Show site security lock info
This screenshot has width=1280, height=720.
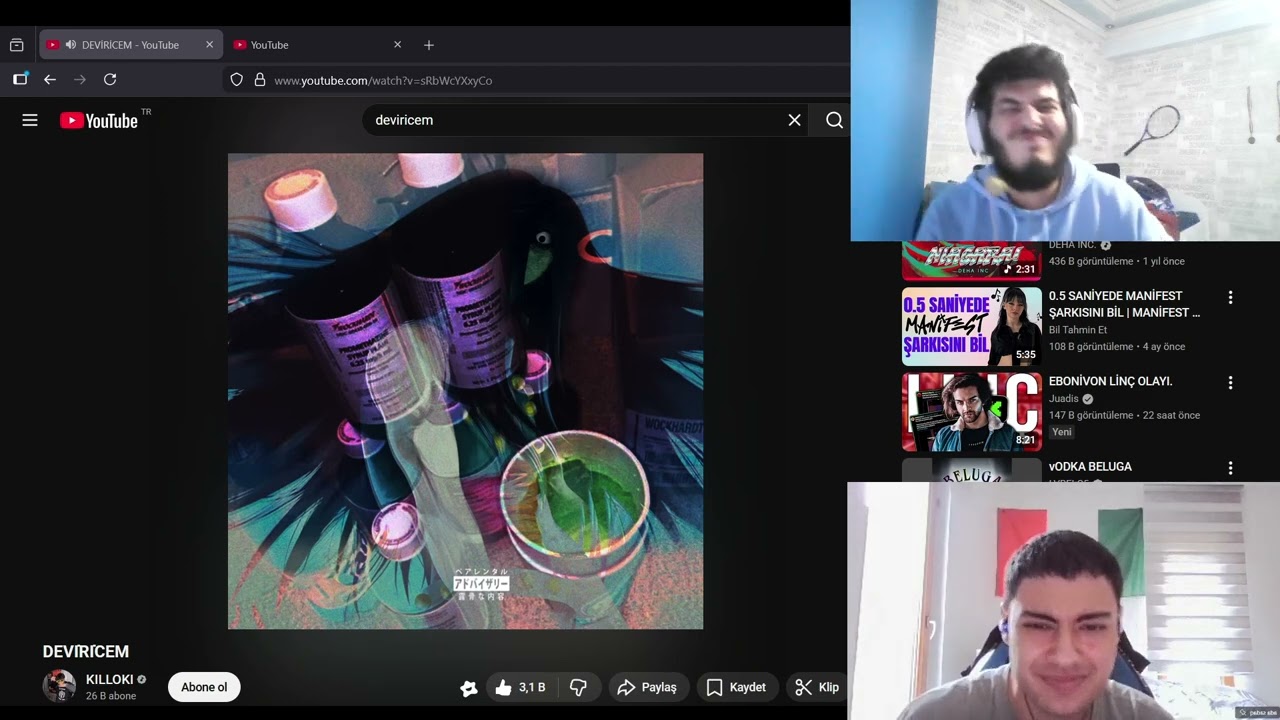pyautogui.click(x=260, y=80)
